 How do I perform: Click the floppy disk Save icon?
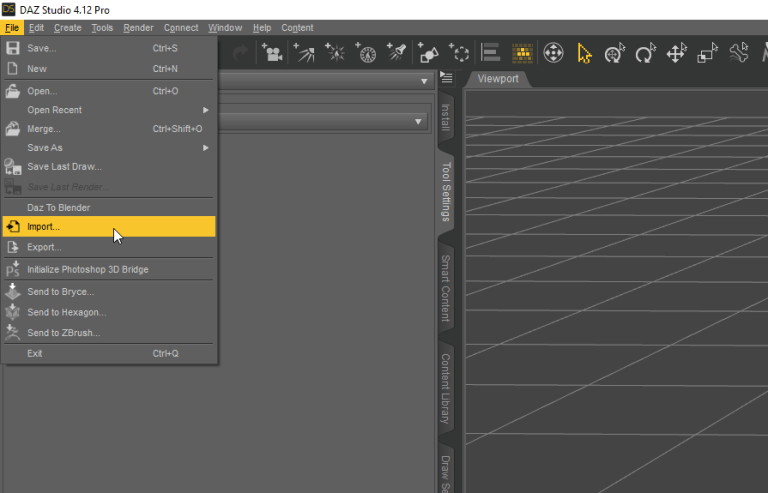coord(13,48)
